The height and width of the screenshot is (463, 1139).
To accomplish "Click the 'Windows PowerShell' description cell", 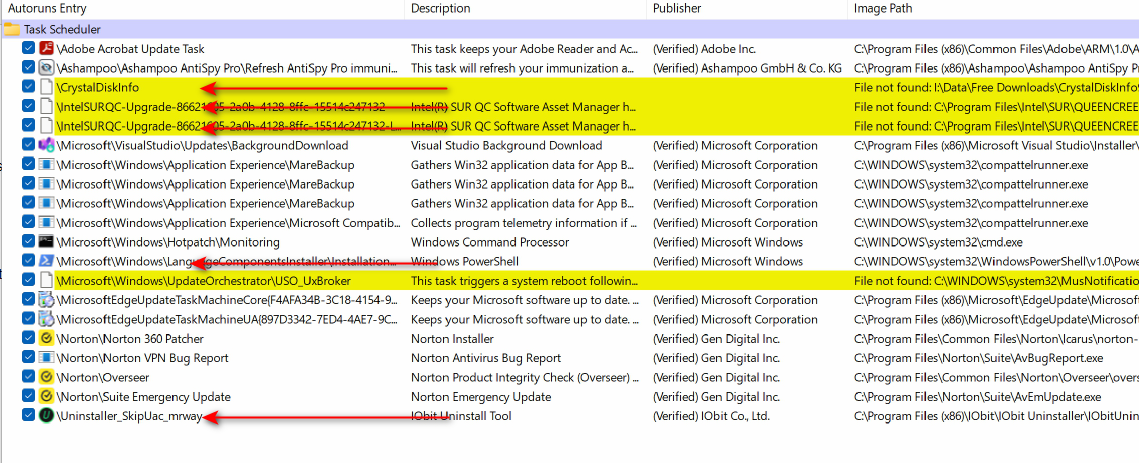I will click(465, 261).
